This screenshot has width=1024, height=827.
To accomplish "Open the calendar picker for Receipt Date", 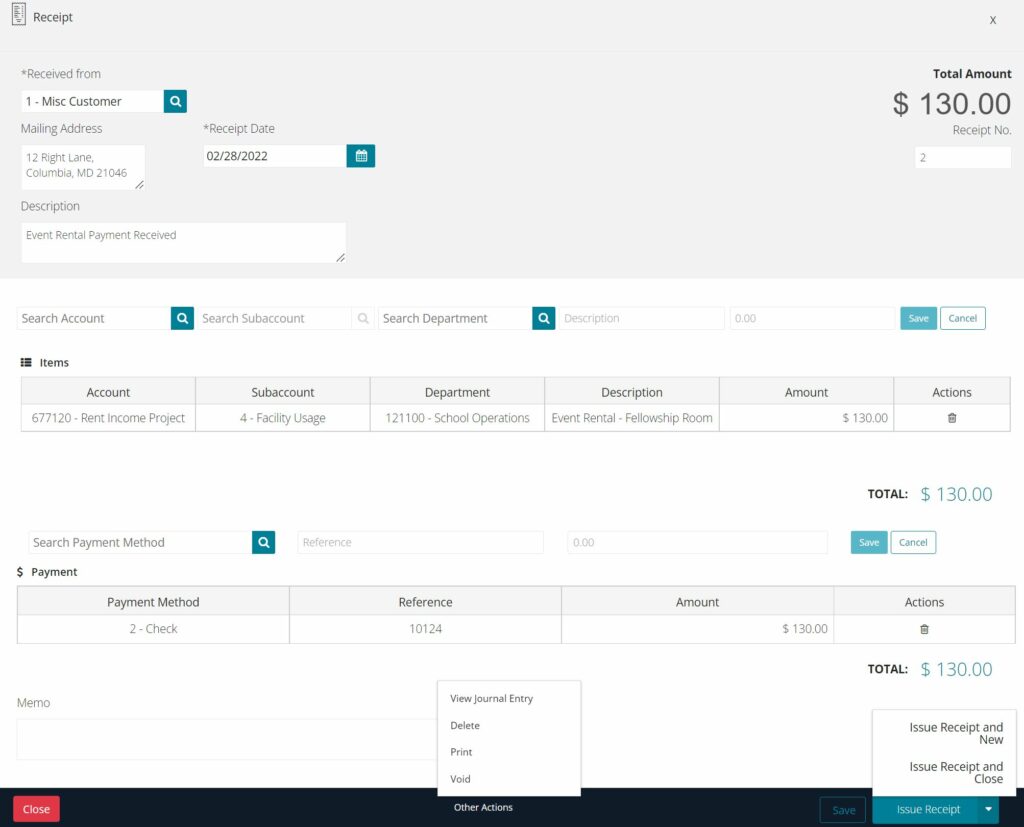I will click(360, 156).
